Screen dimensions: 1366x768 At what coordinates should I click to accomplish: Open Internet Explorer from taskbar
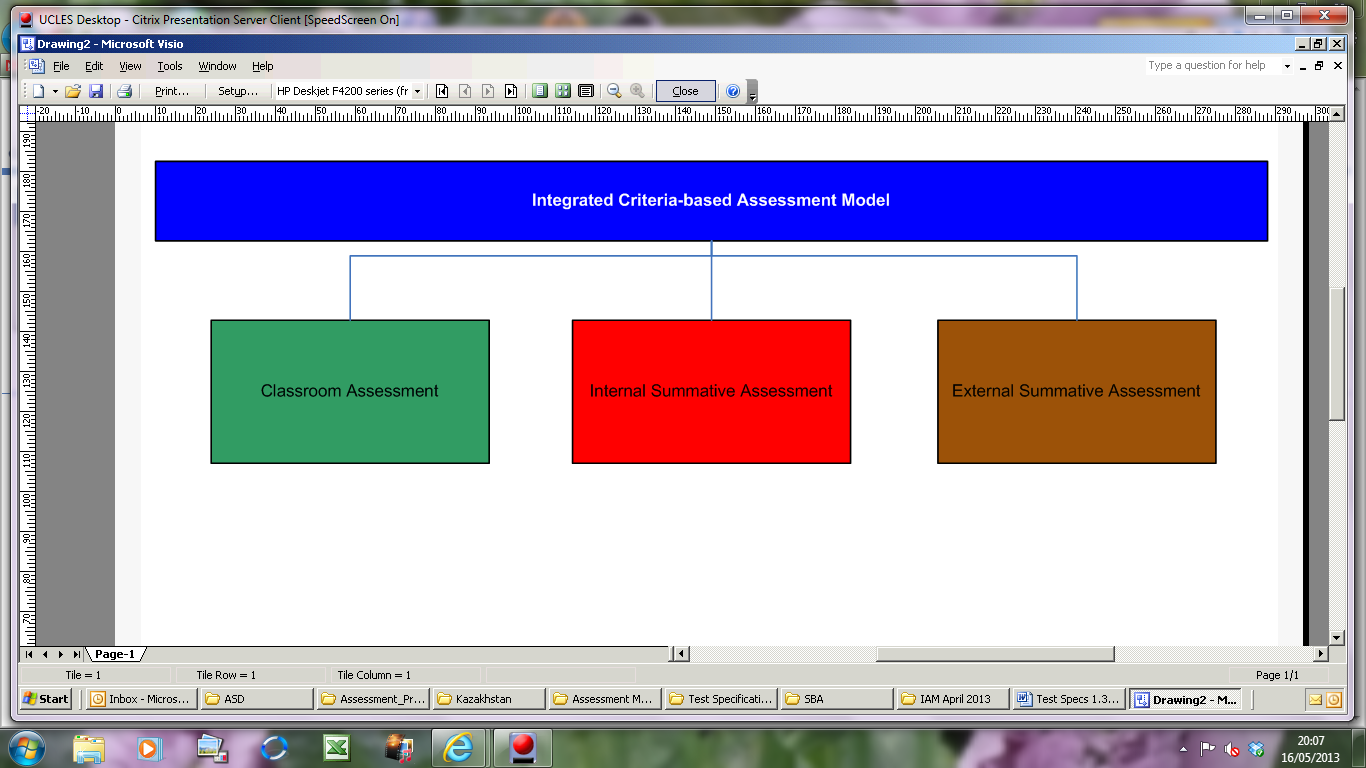coord(459,748)
